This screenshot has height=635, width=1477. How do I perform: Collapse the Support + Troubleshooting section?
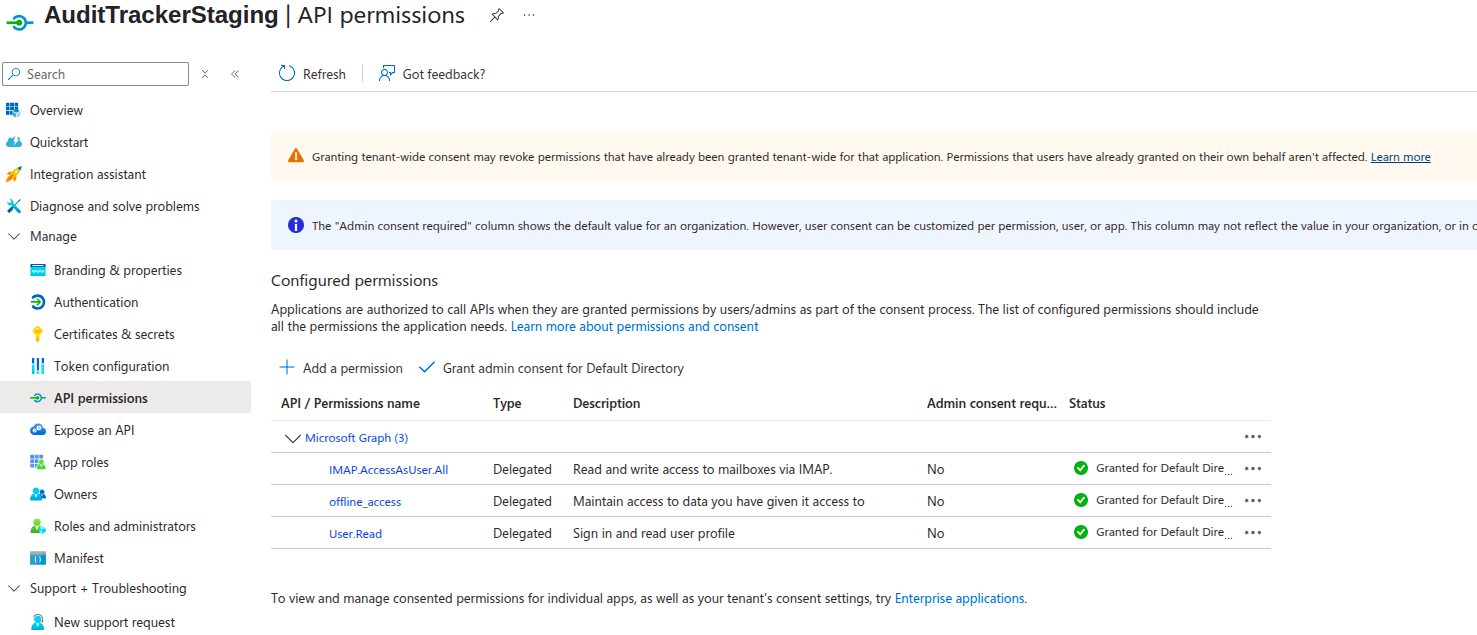click(x=13, y=589)
